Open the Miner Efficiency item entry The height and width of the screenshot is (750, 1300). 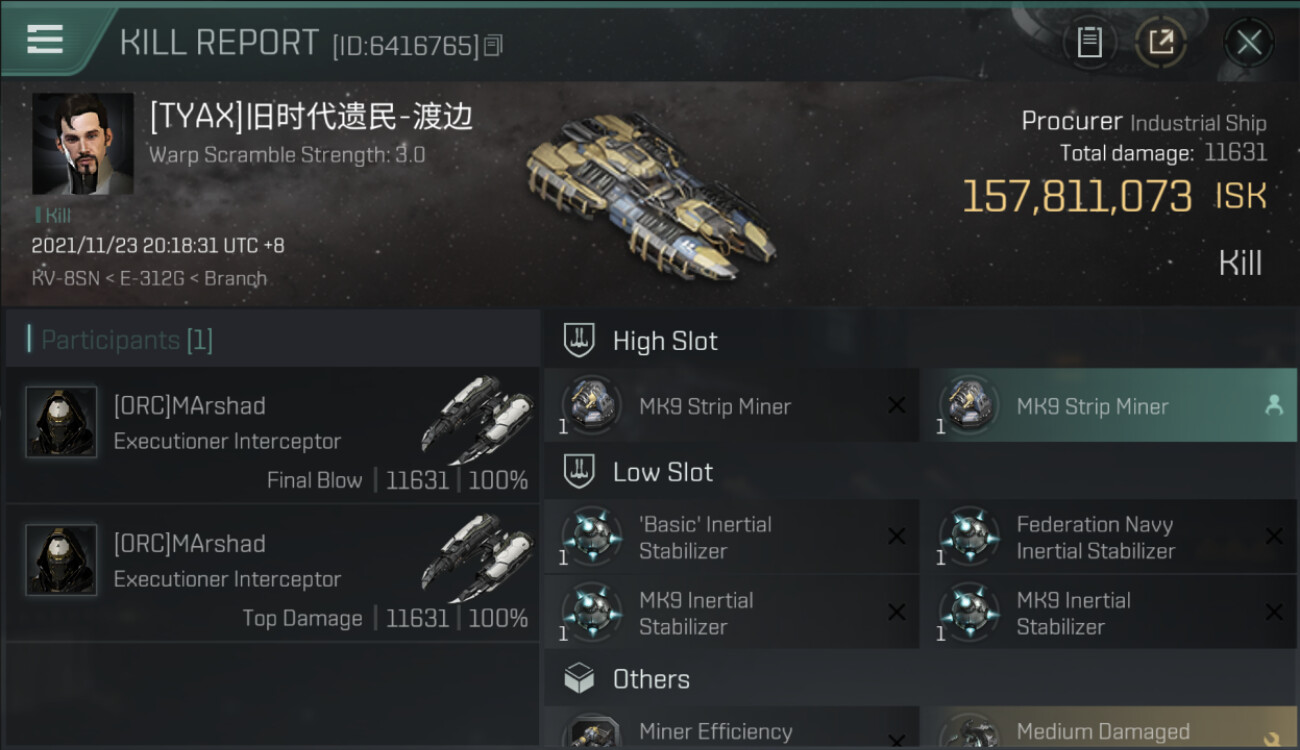tap(732, 728)
